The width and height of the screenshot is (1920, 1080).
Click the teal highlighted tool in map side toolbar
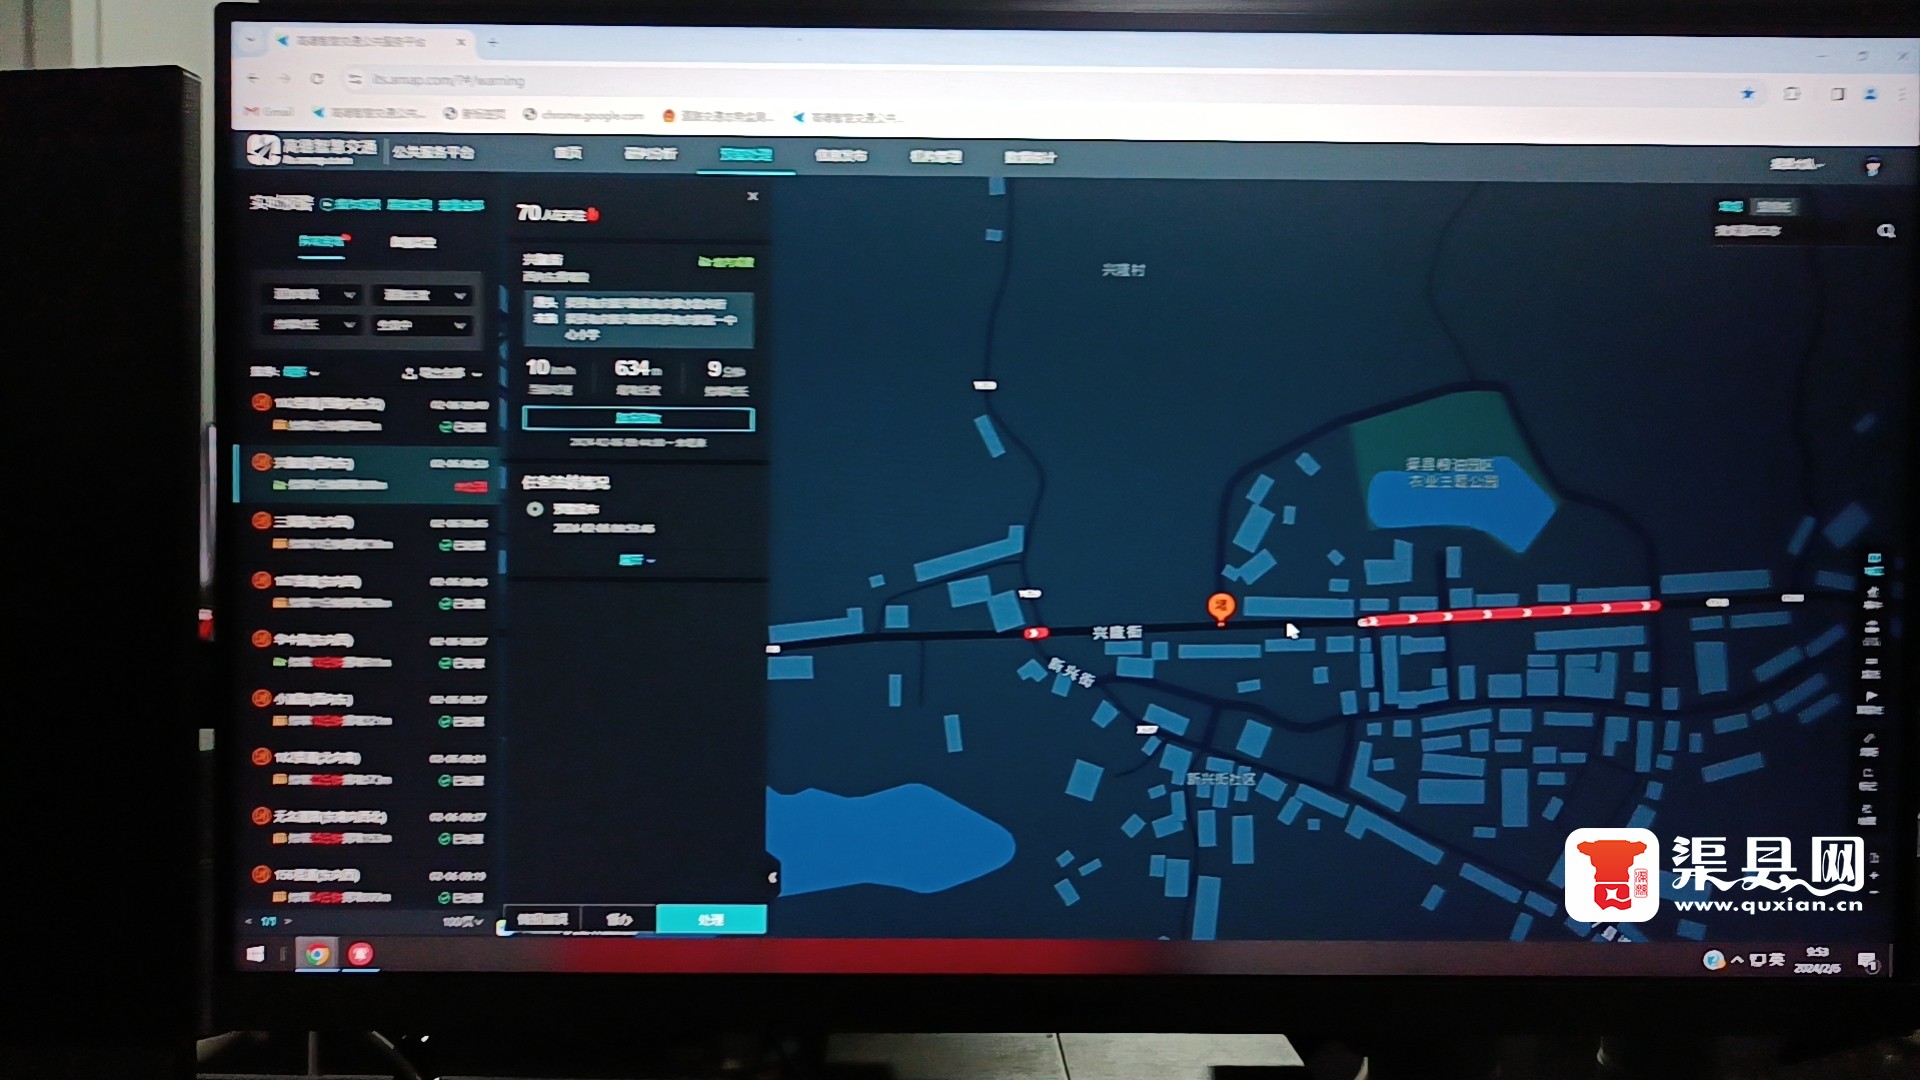point(1874,564)
